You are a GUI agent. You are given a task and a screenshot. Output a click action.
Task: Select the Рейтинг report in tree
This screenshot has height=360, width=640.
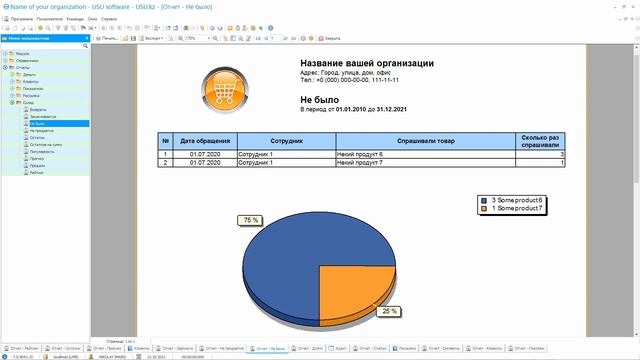click(36, 173)
